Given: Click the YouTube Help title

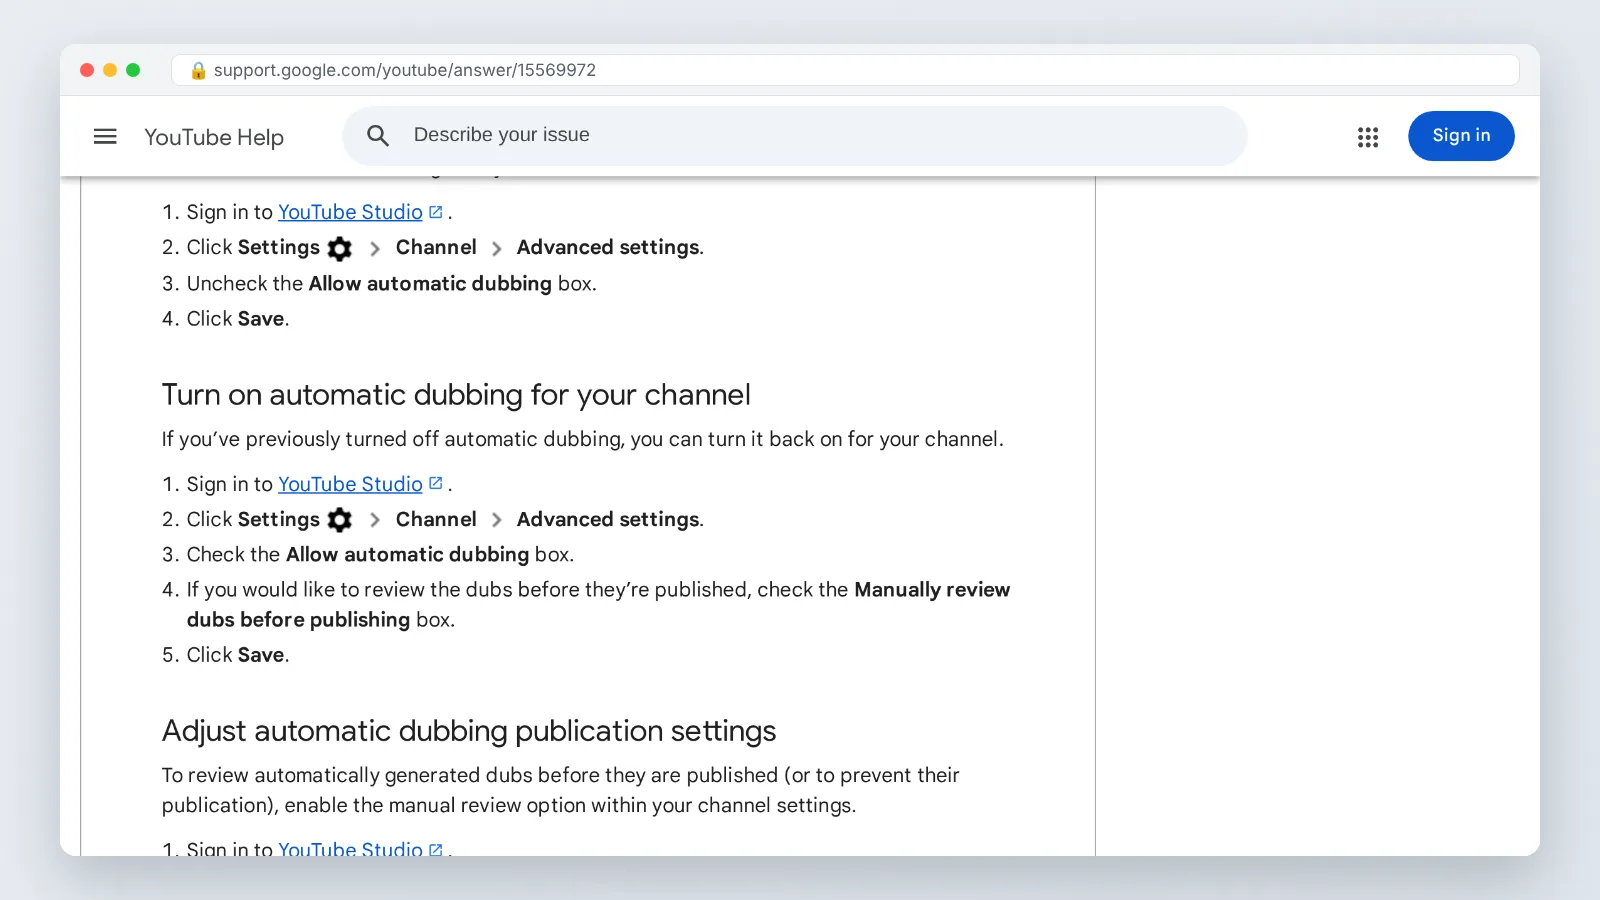Looking at the screenshot, I should (214, 137).
